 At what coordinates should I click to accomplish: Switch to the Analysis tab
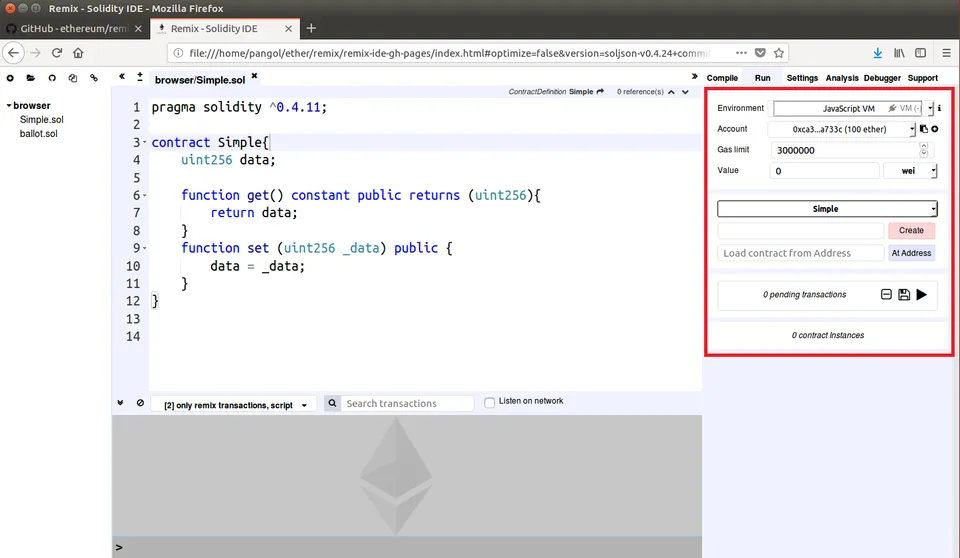click(842, 78)
